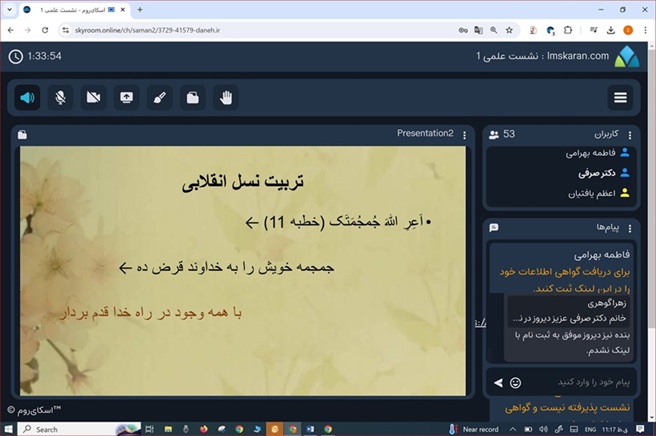Mute the Skyroom speaker sound button
656x436 pixels.
27,98
